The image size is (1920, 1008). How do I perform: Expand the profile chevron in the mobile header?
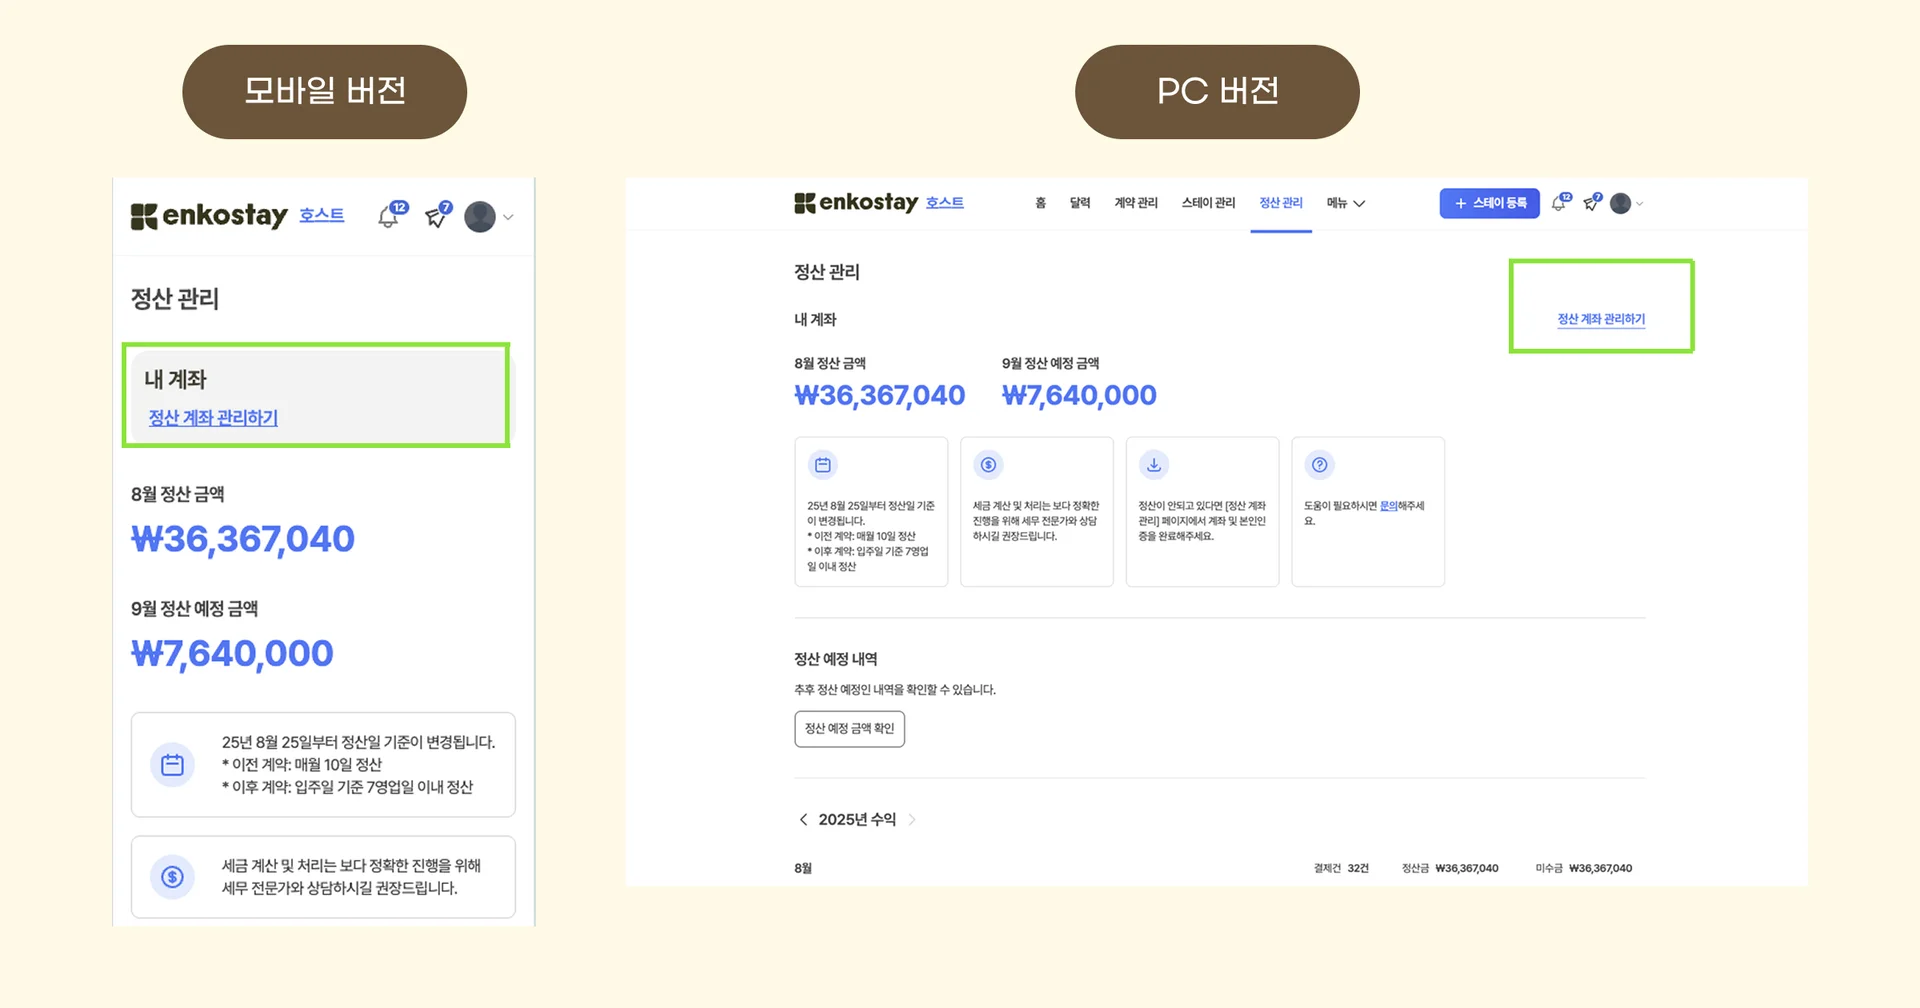click(x=508, y=217)
